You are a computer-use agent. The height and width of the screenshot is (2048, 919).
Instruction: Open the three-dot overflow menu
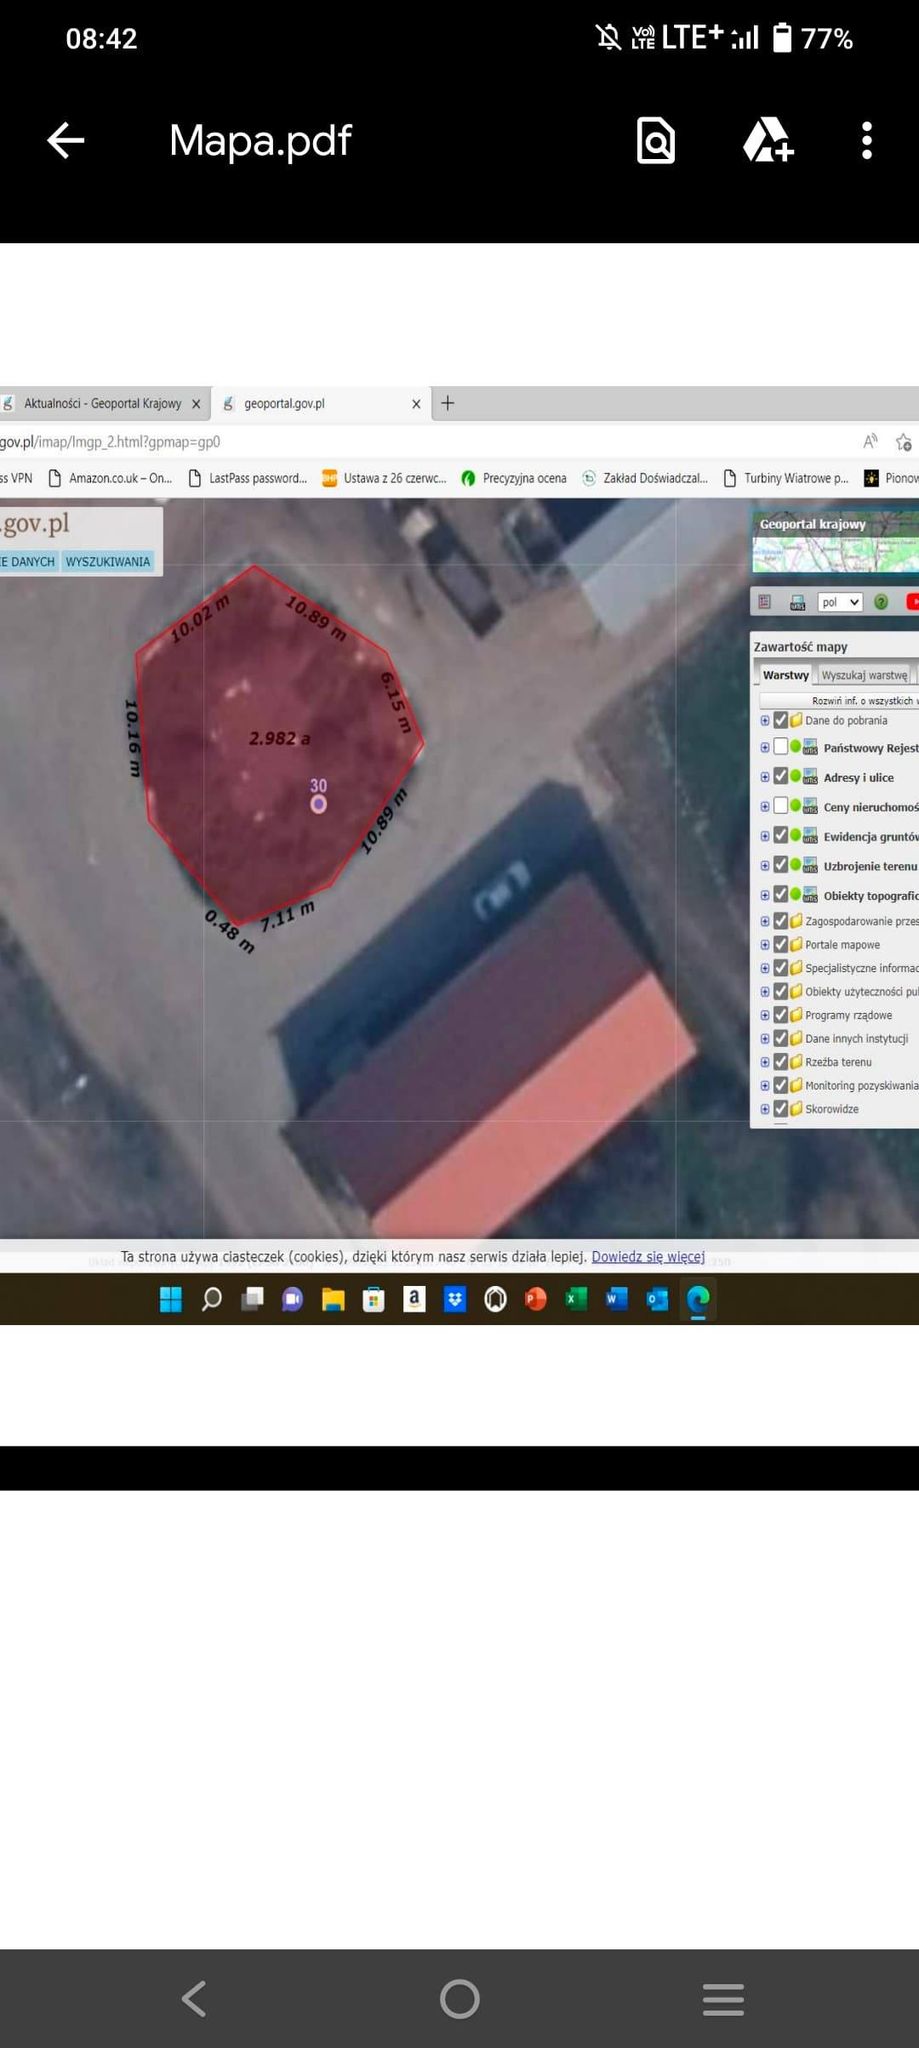coord(866,141)
